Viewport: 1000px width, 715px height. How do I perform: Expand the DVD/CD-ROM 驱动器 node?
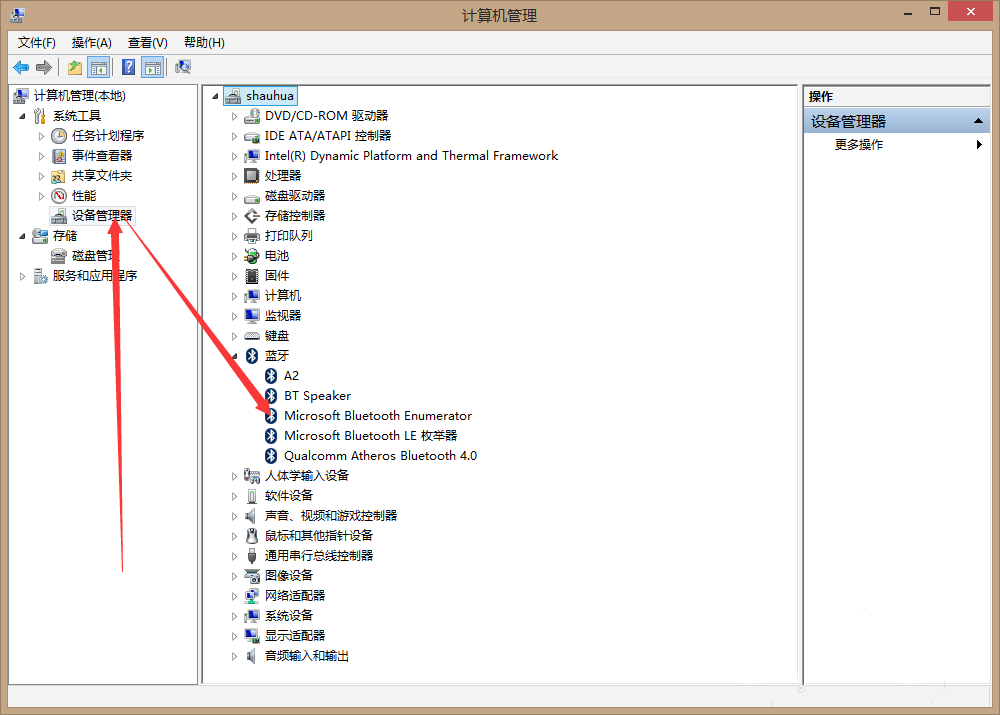(234, 116)
